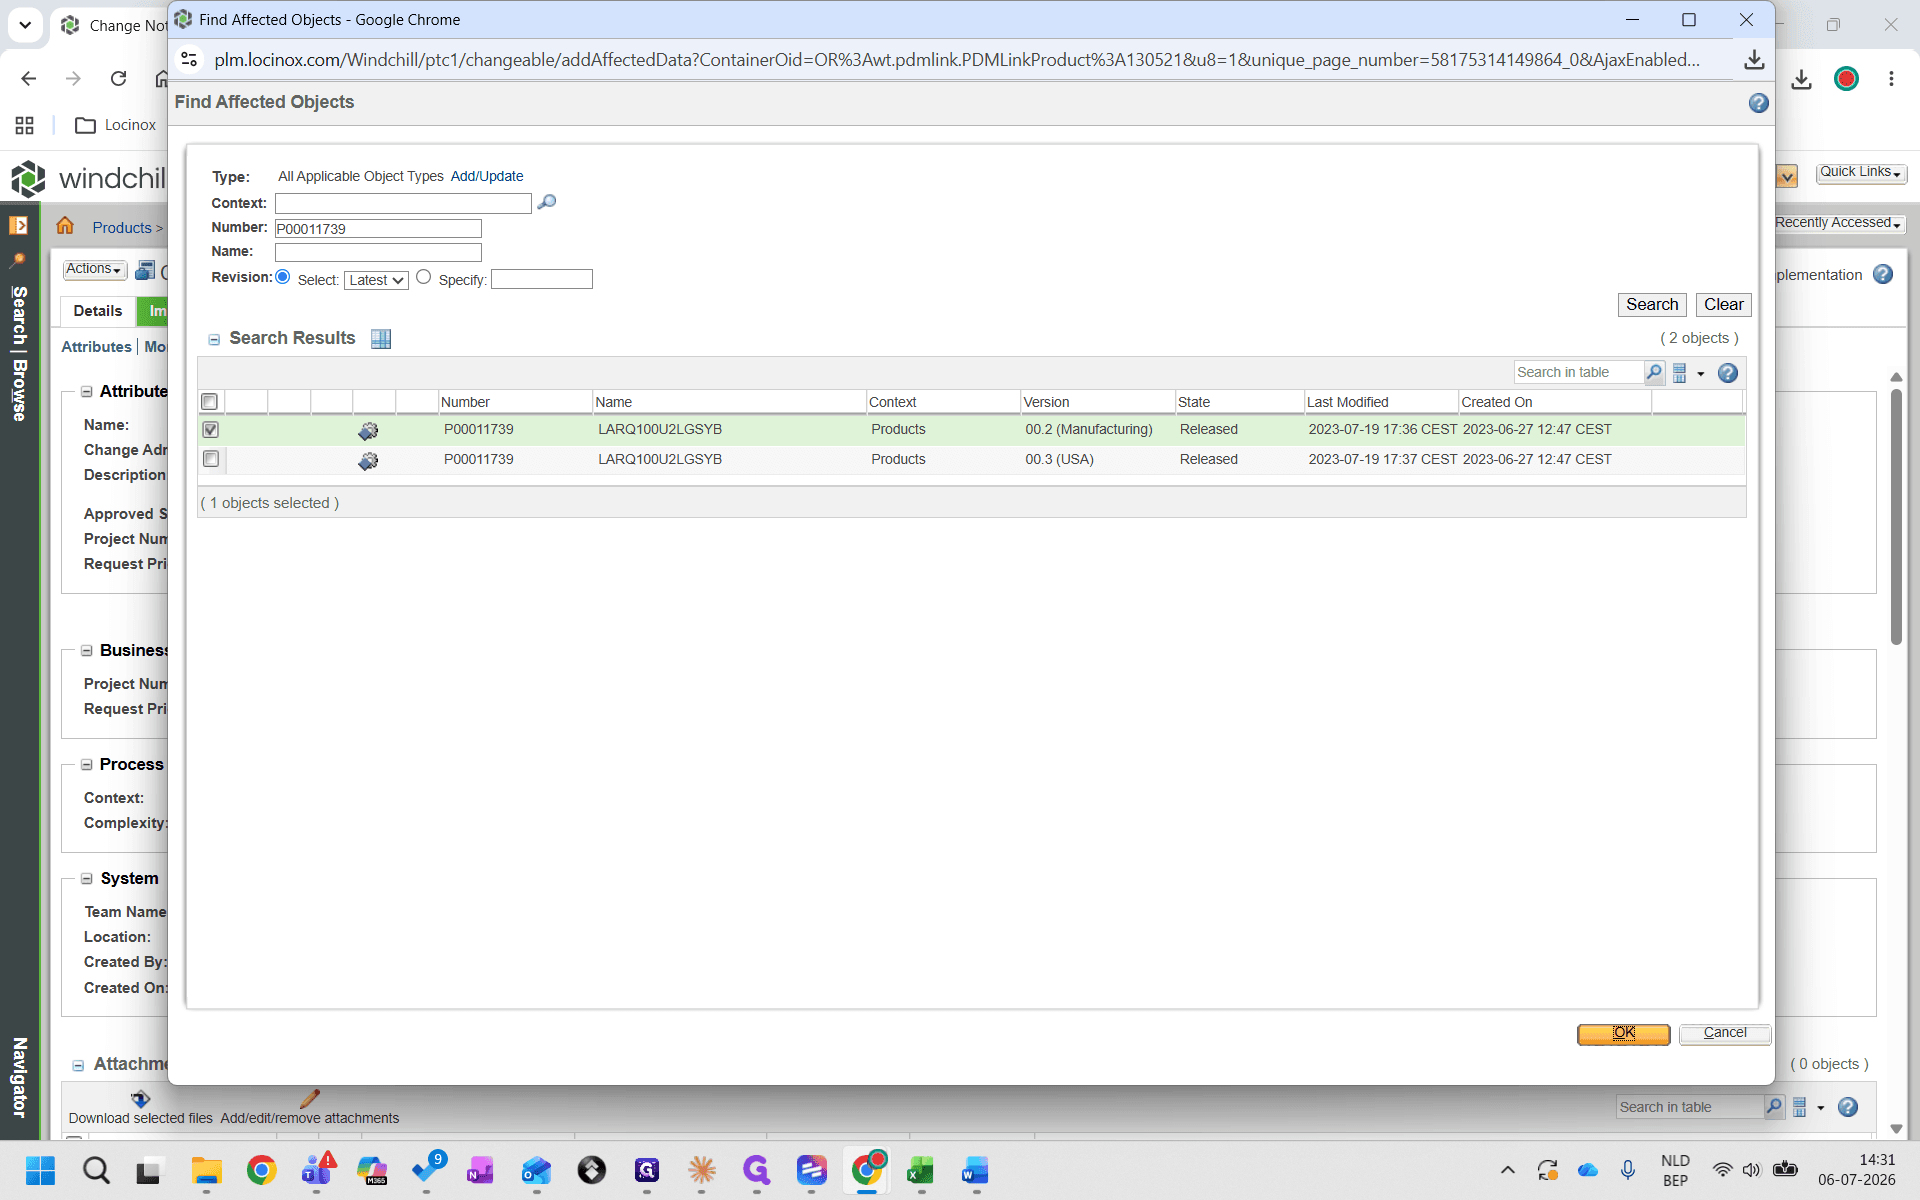Image resolution: width=1920 pixels, height=1200 pixels.
Task: Click the Products breadcrumb link
Action: [x=122, y=228]
